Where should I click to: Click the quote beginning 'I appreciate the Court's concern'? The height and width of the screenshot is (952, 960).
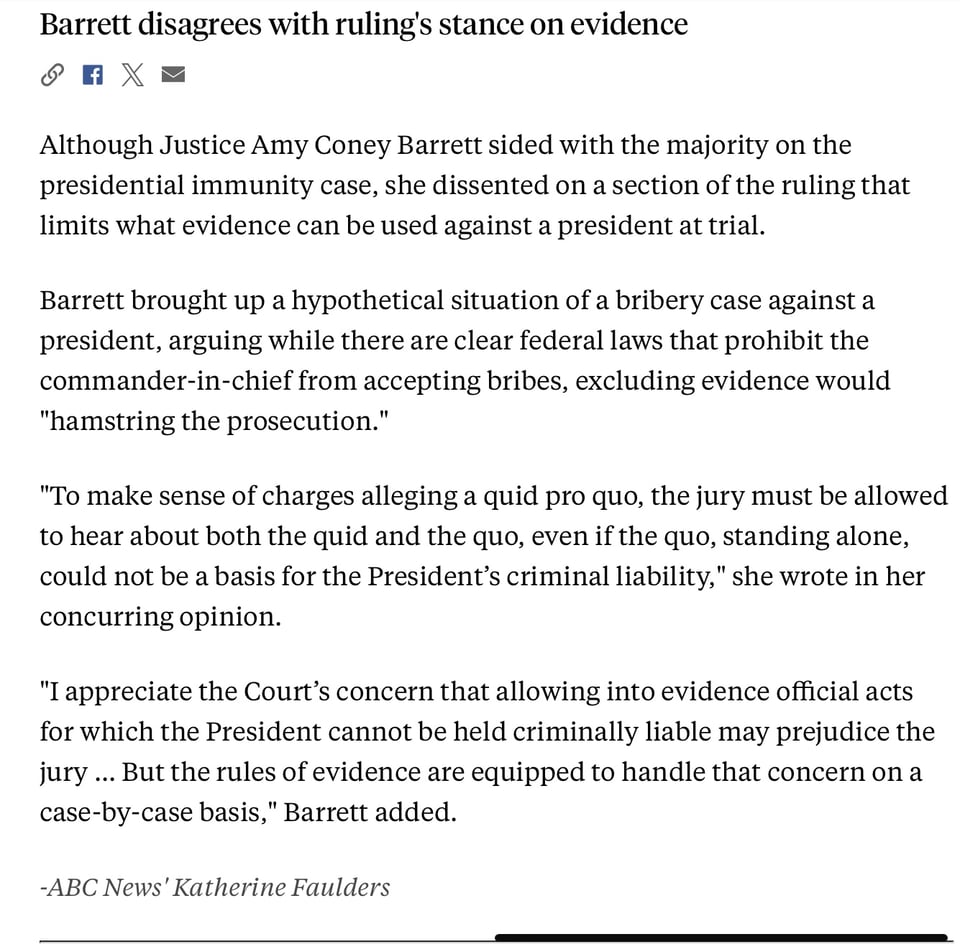click(487, 751)
